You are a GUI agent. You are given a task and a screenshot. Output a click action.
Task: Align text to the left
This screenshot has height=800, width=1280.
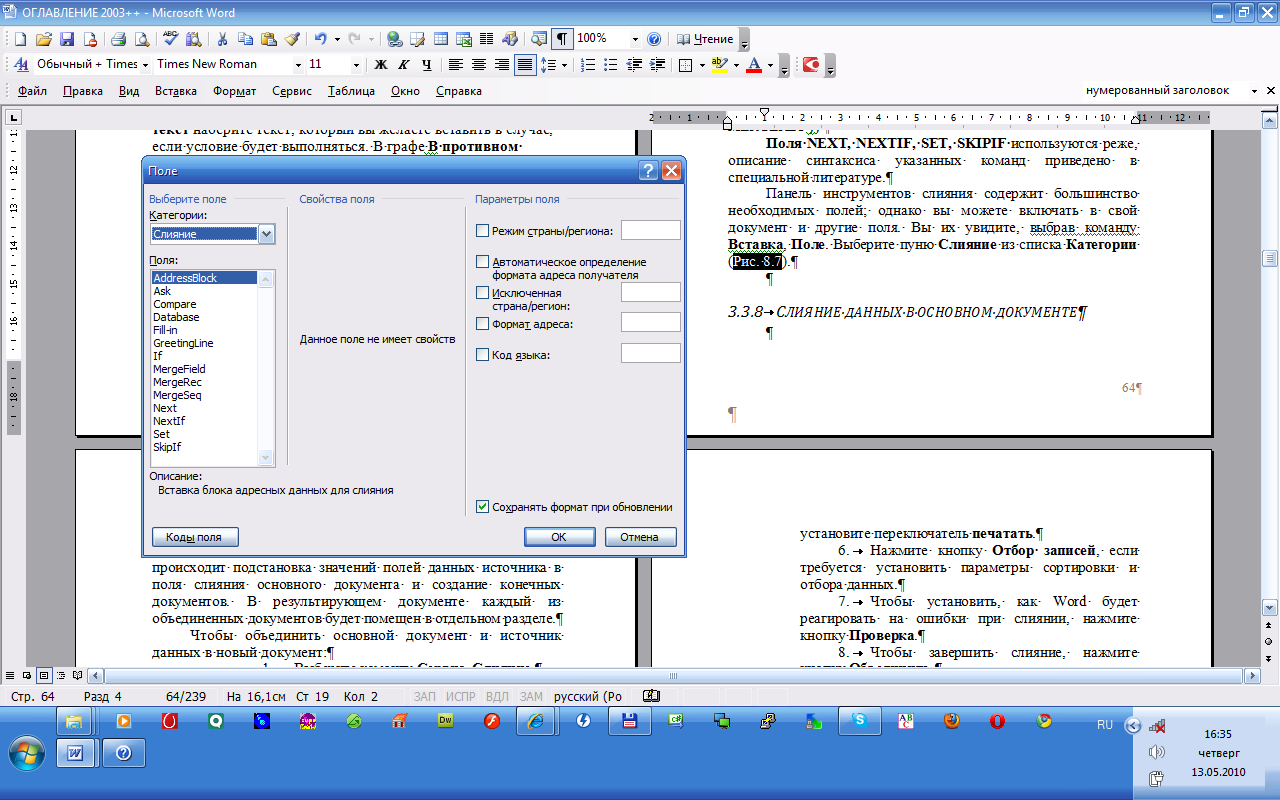[x=456, y=64]
